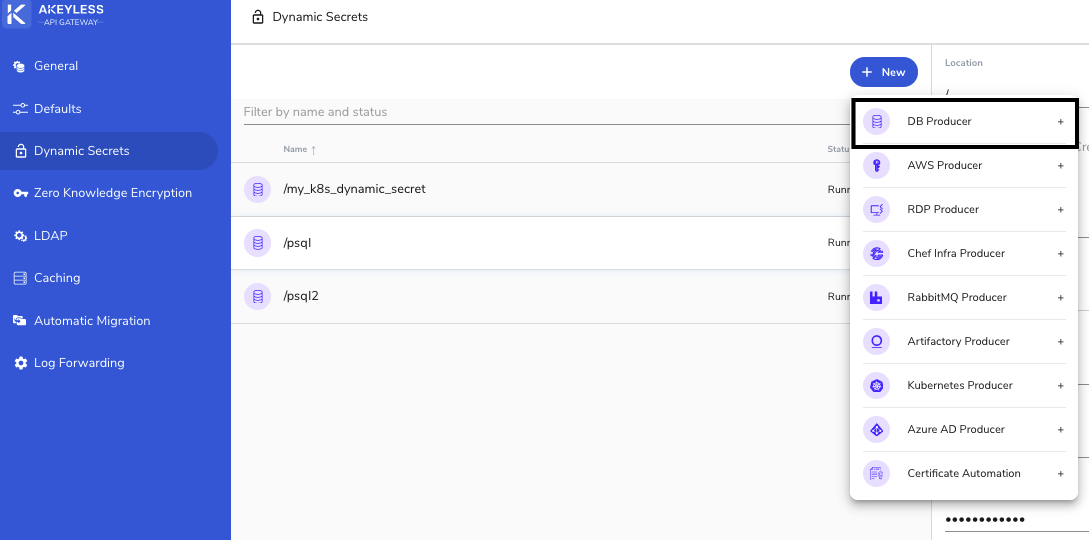The width and height of the screenshot is (1089, 540).
Task: Click the DB Producer database icon
Action: click(876, 122)
